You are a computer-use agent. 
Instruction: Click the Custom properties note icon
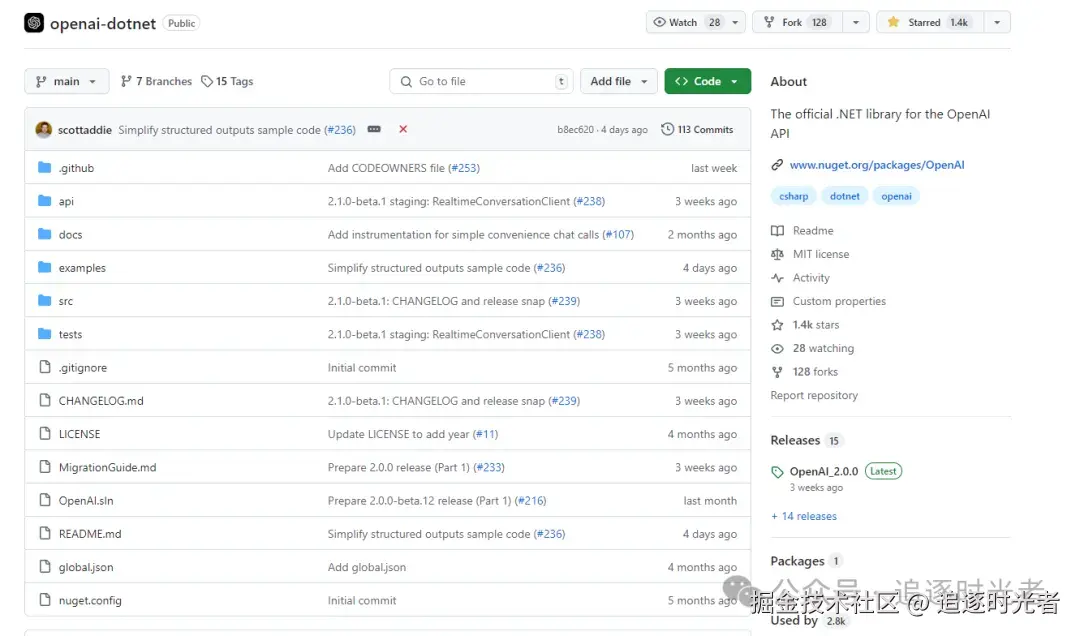pos(778,301)
